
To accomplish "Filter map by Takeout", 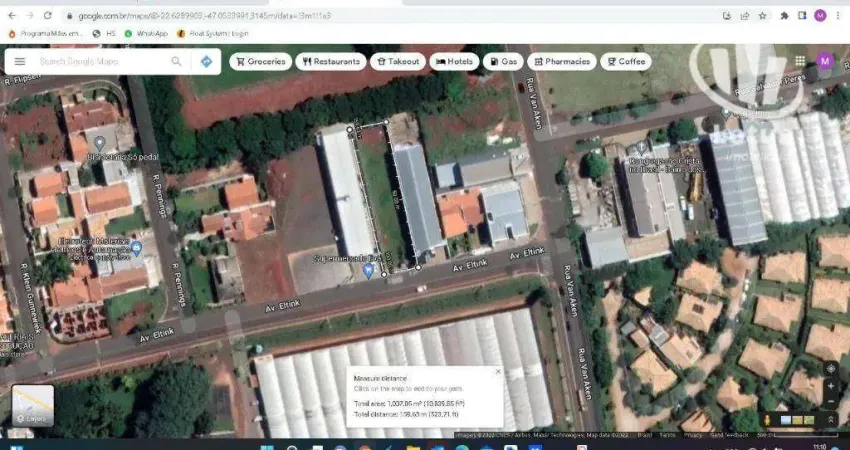I will point(398,61).
